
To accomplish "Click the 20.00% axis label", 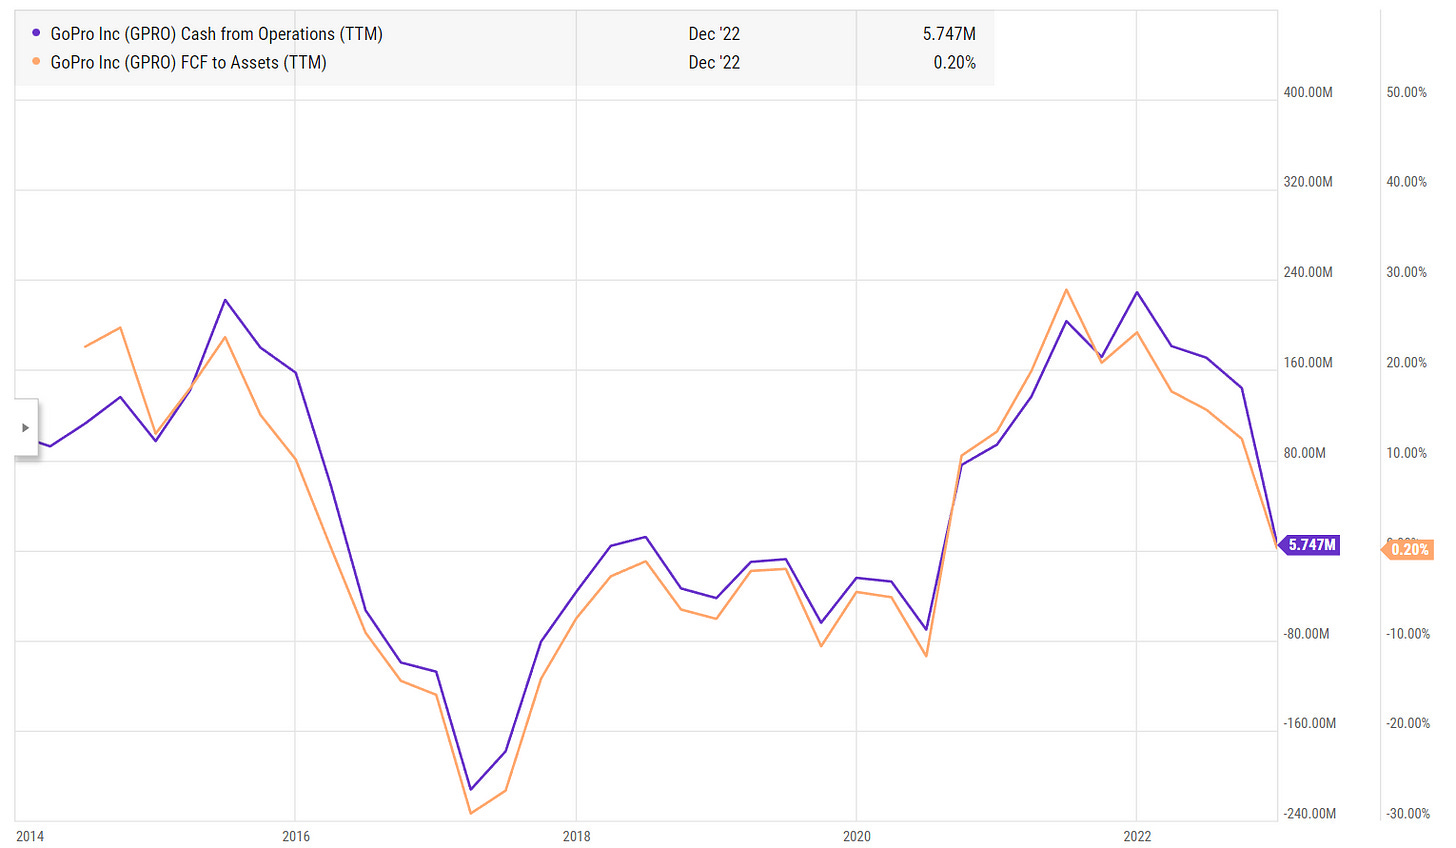I will (1407, 363).
